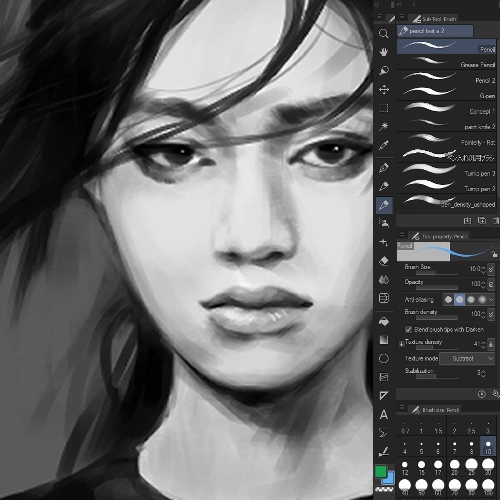Click the blue sub color swatch
The width and height of the screenshot is (500, 500).
390,479
